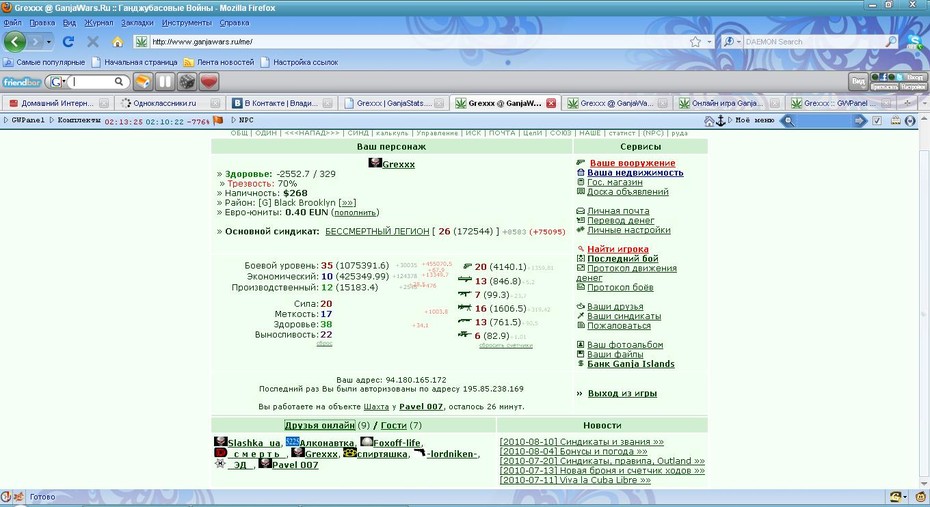The width and height of the screenshot is (930, 507).
Task: Expand the Моё меню menu
Action: 751,120
